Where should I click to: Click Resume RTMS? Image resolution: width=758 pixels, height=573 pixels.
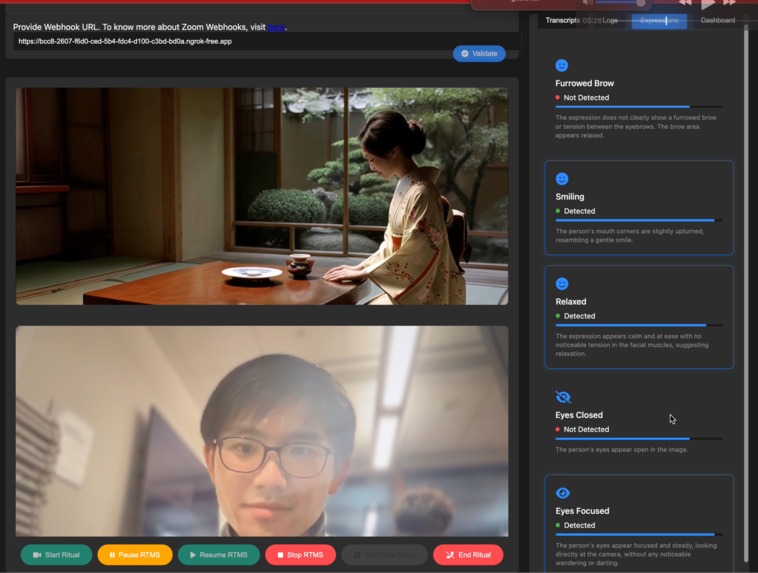click(219, 555)
